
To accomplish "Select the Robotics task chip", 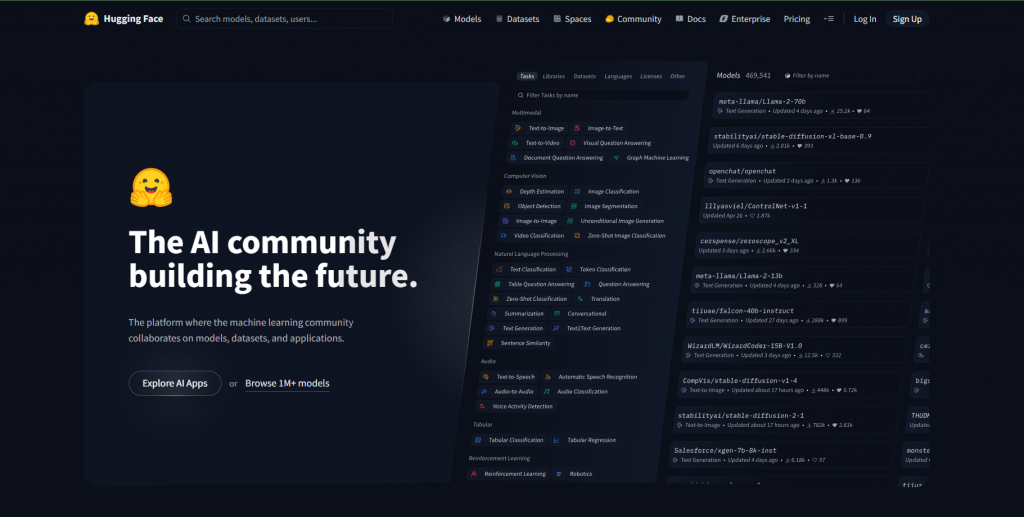I will coord(574,474).
